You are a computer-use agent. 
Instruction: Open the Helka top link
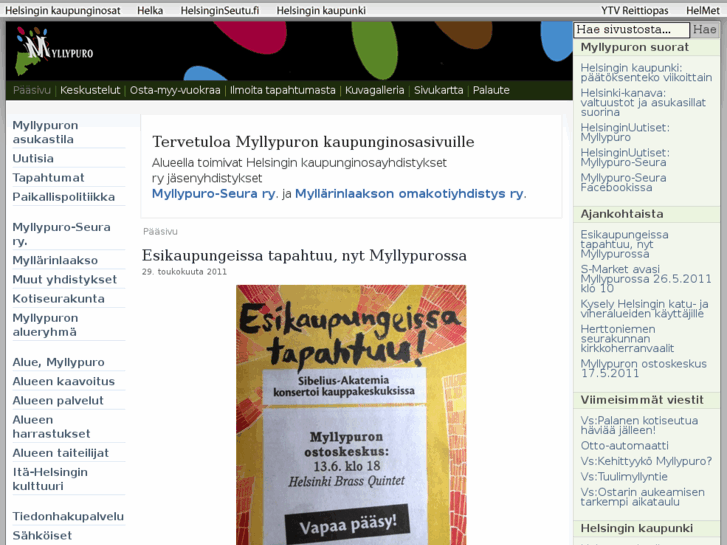click(x=150, y=10)
